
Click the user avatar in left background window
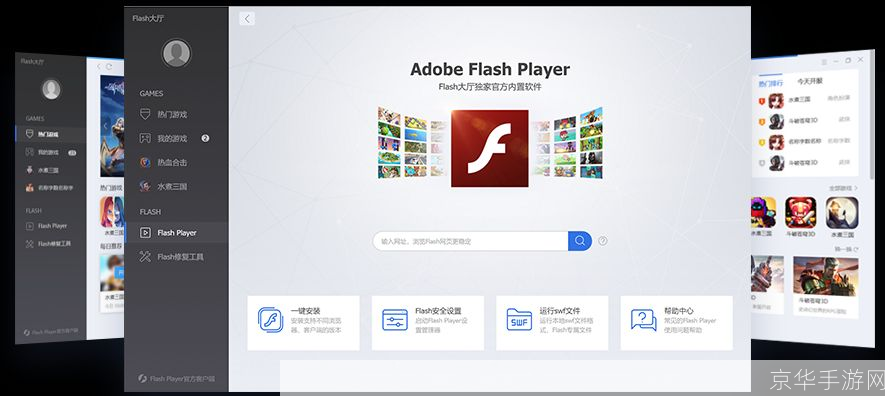tap(51, 89)
